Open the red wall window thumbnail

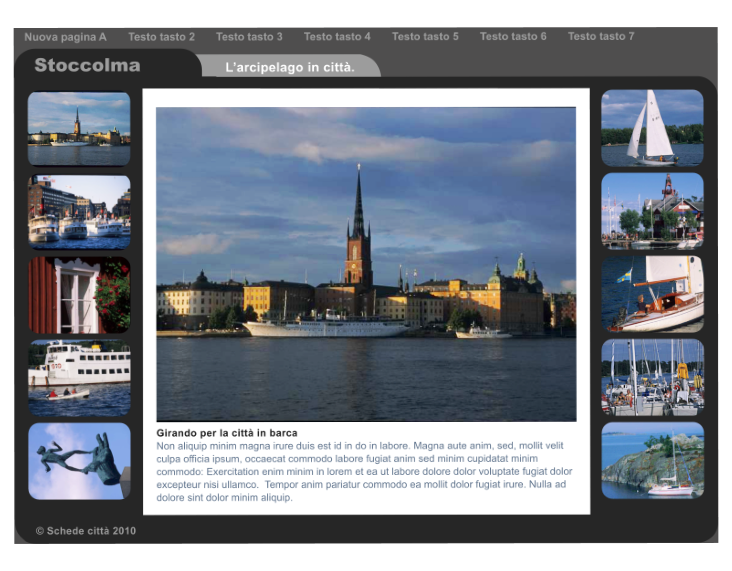[x=79, y=295]
